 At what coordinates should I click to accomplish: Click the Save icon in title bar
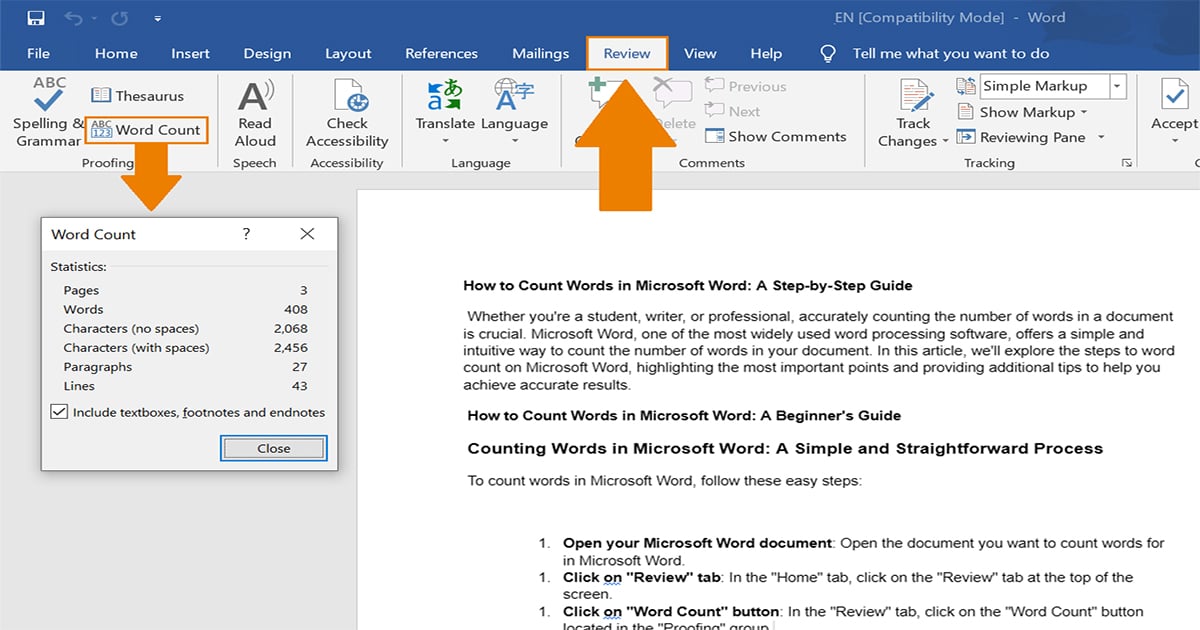(x=36, y=18)
